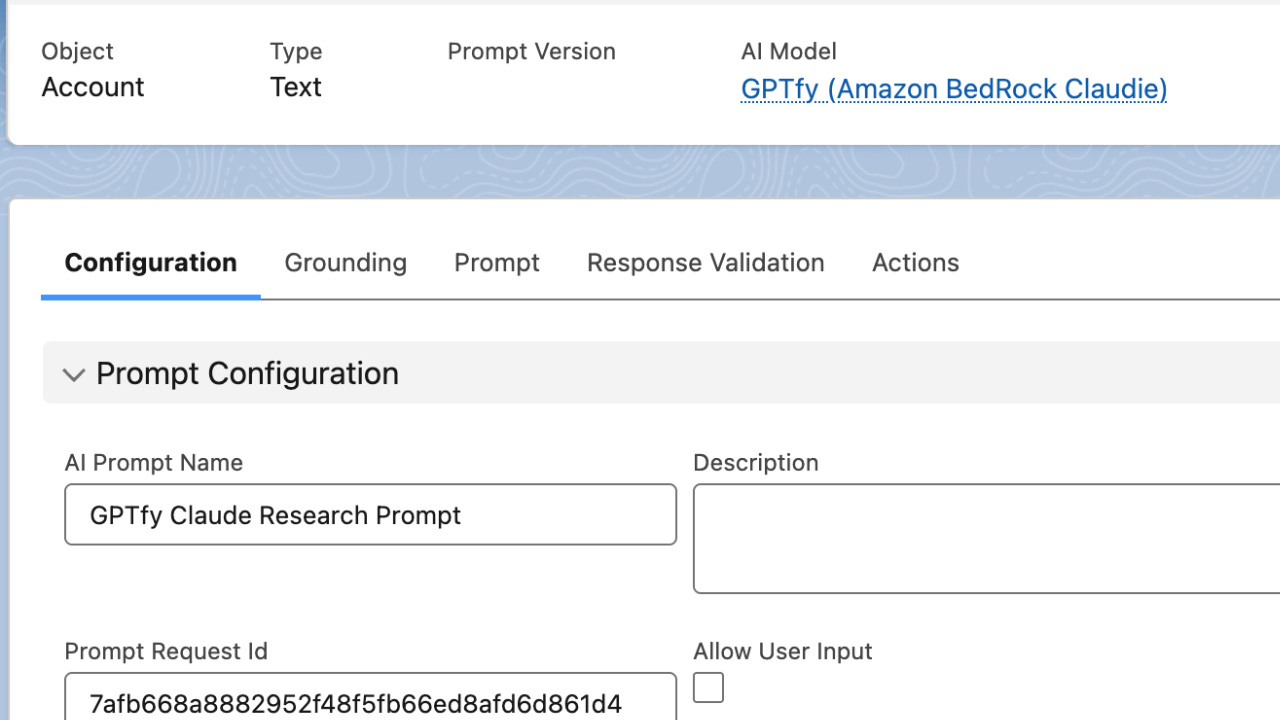This screenshot has width=1280, height=720.
Task: Toggle the Allow User Input checkbox
Action: pyautogui.click(x=708, y=688)
